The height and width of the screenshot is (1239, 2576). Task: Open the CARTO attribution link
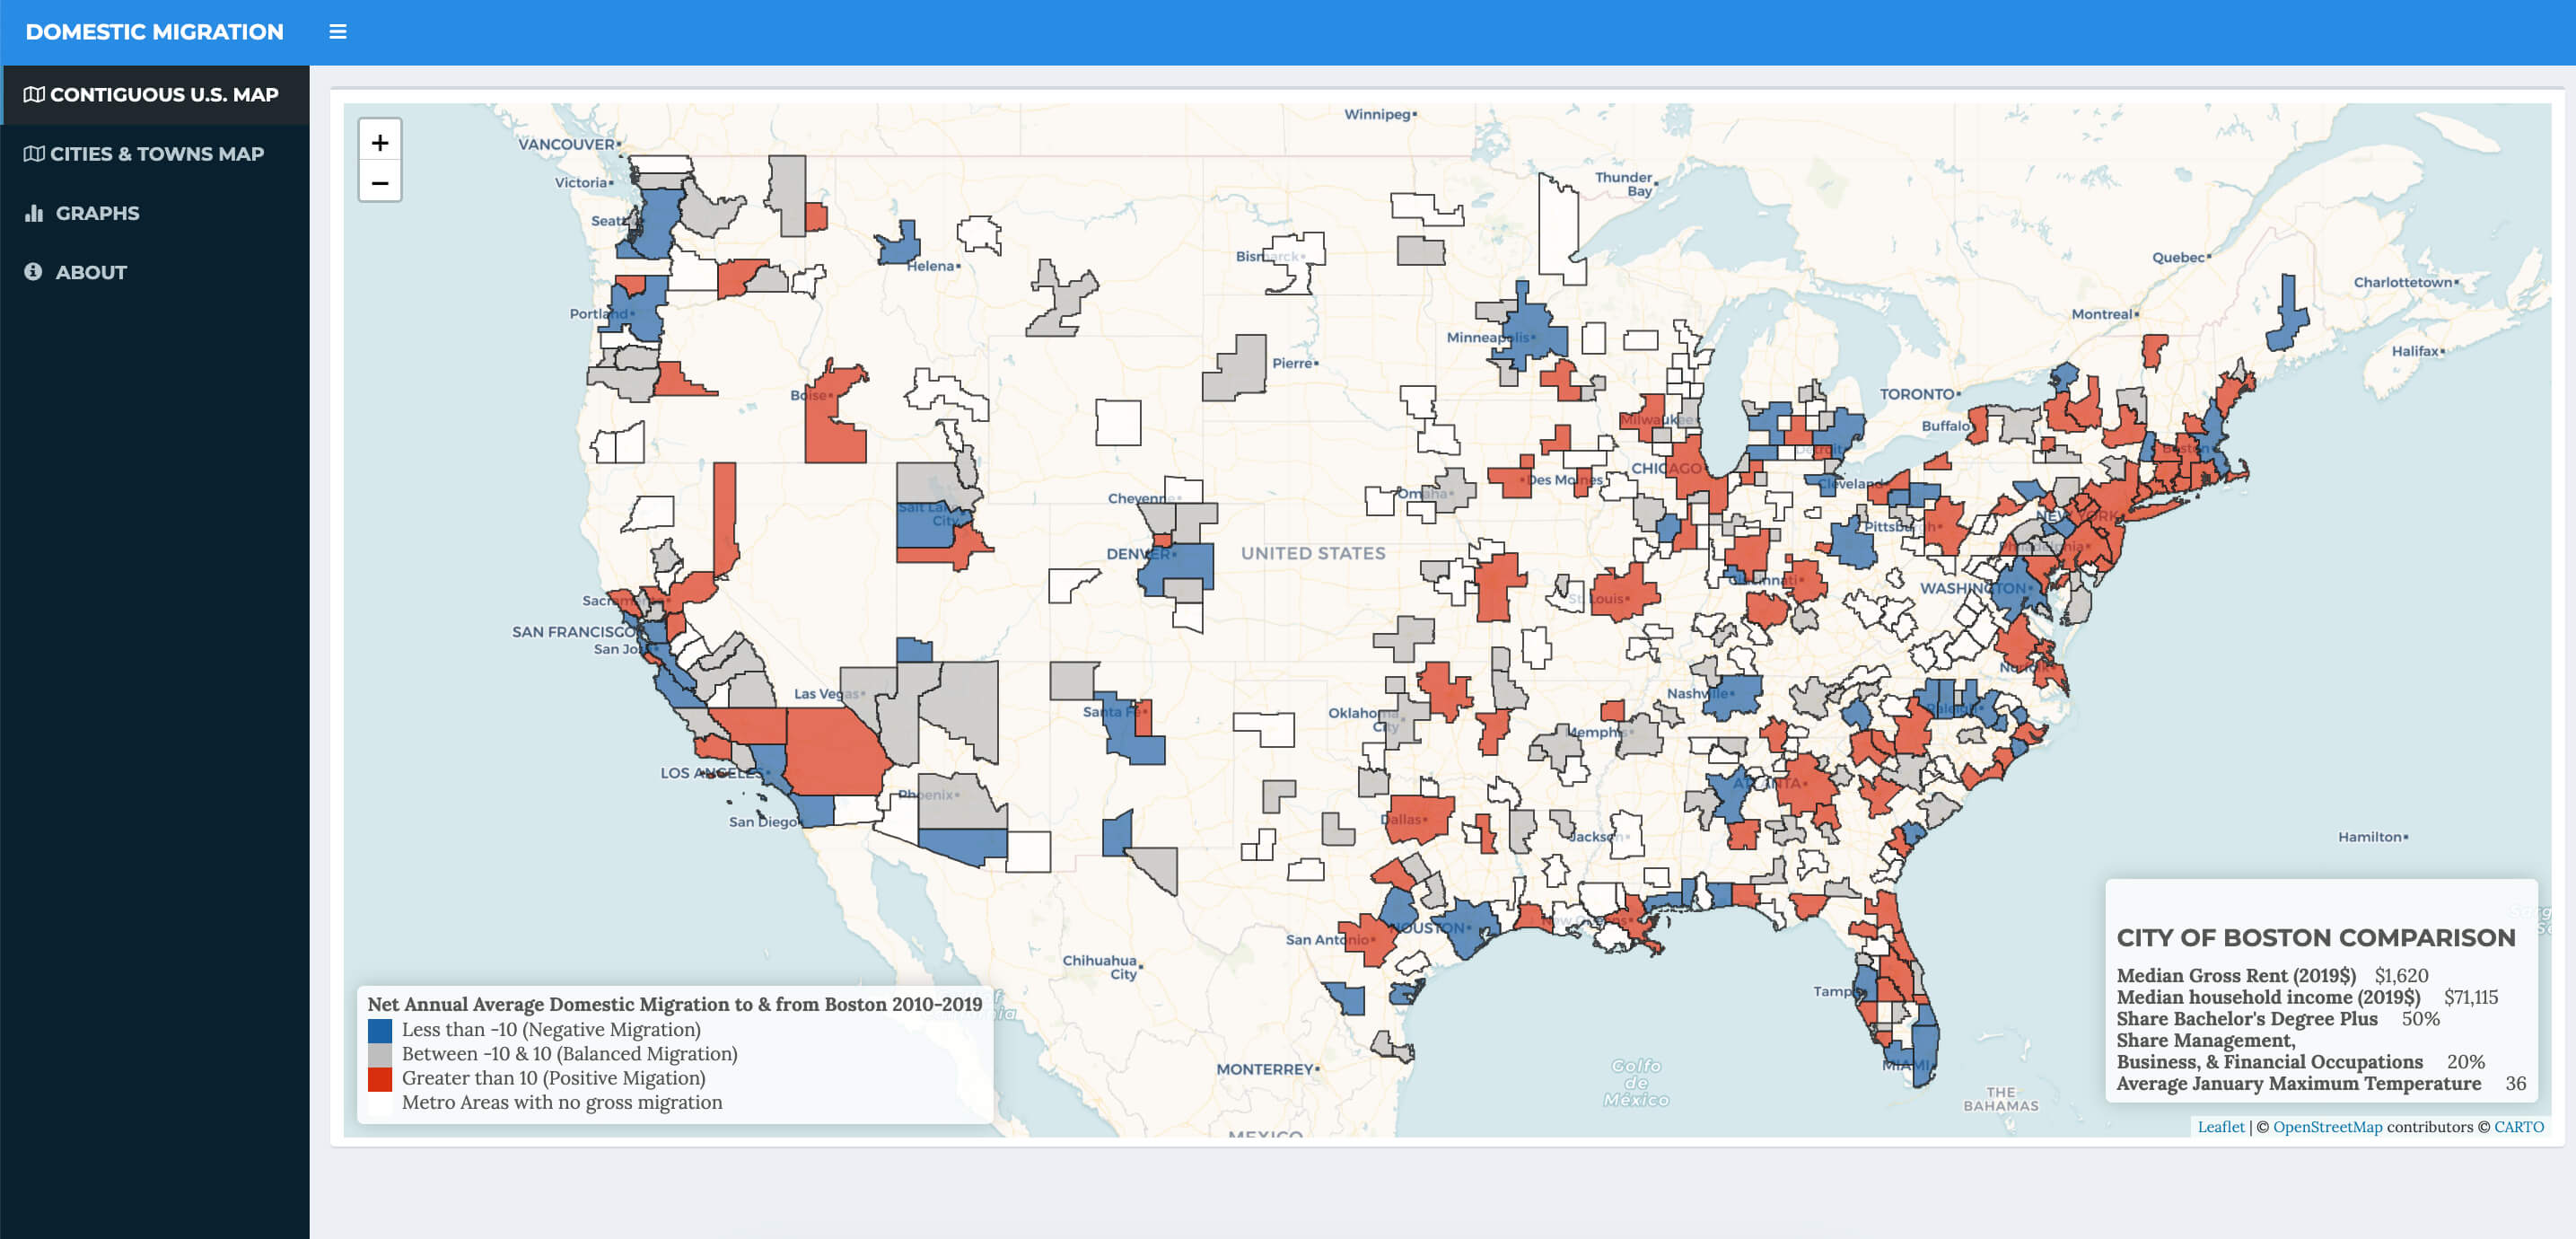(2518, 1126)
